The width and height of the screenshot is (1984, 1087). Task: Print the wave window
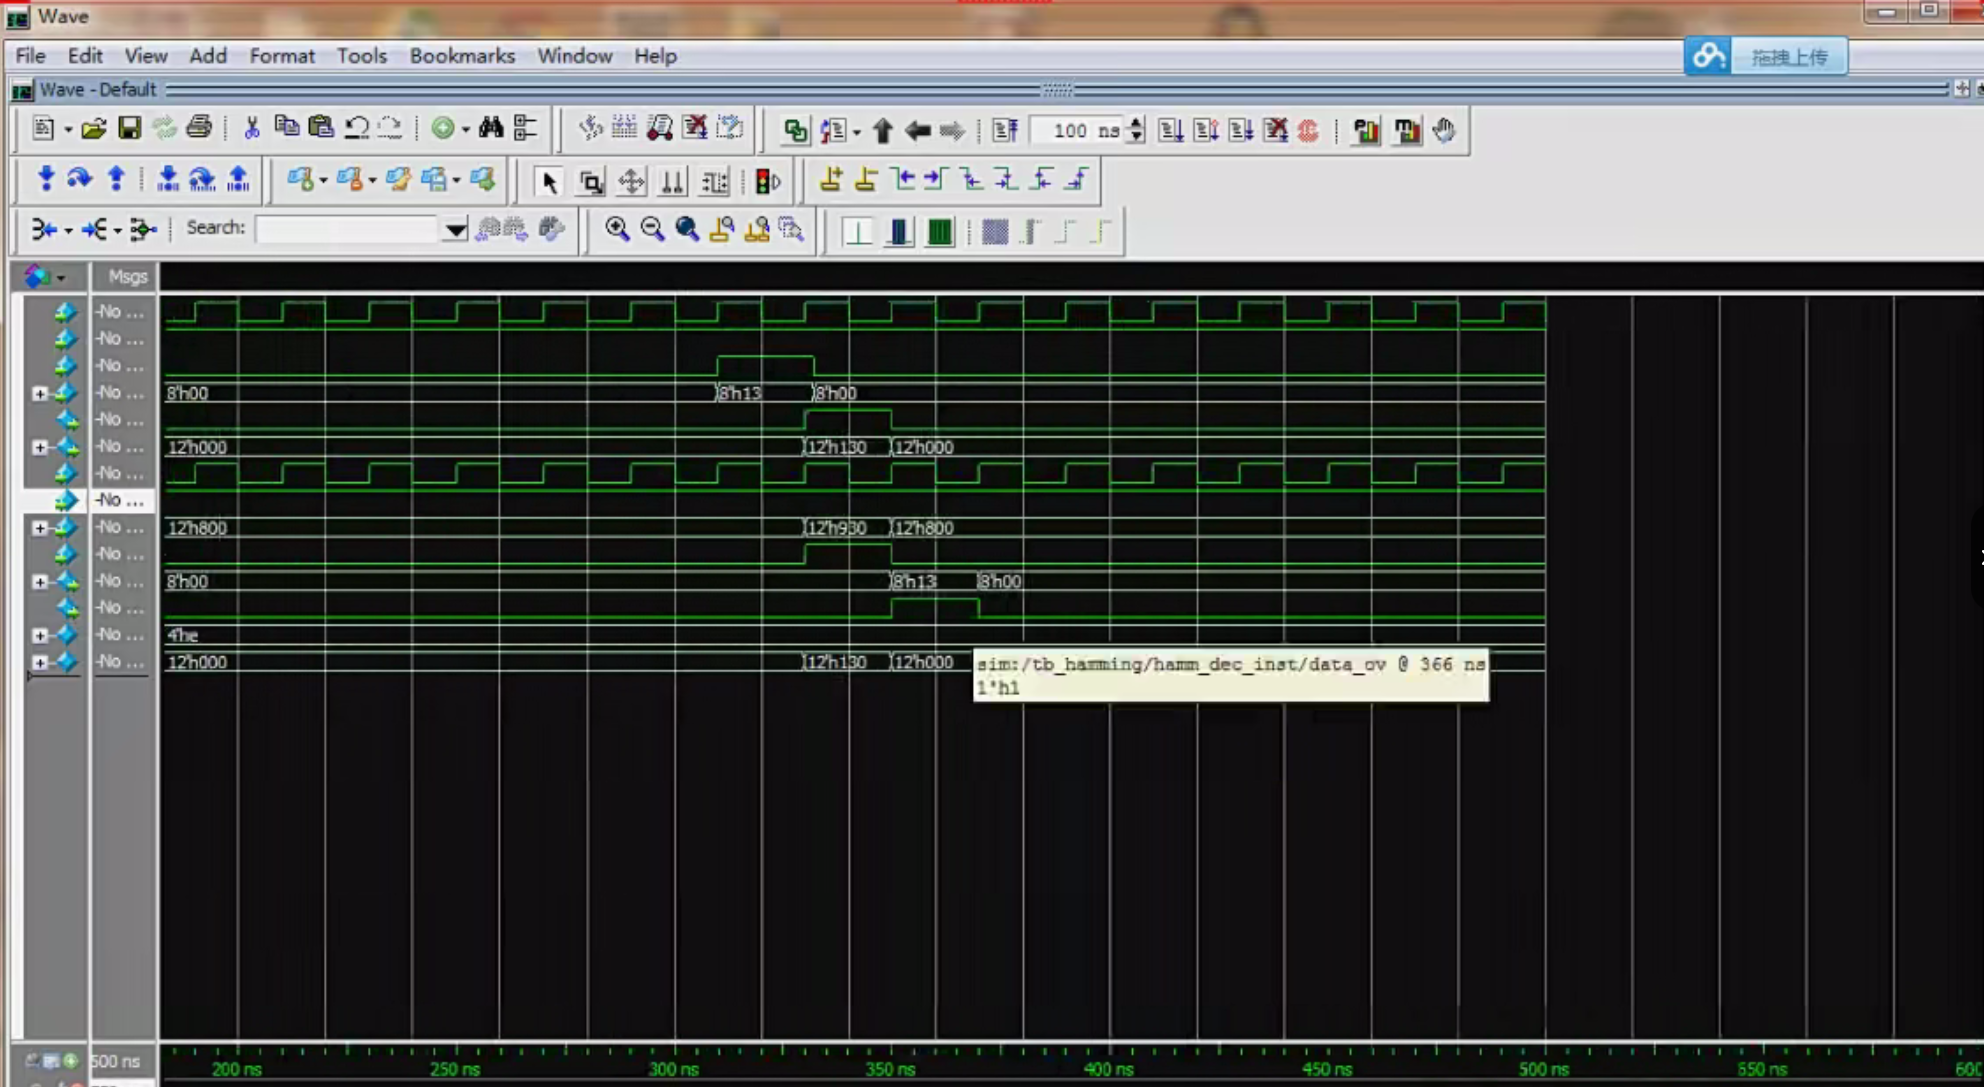click(199, 128)
